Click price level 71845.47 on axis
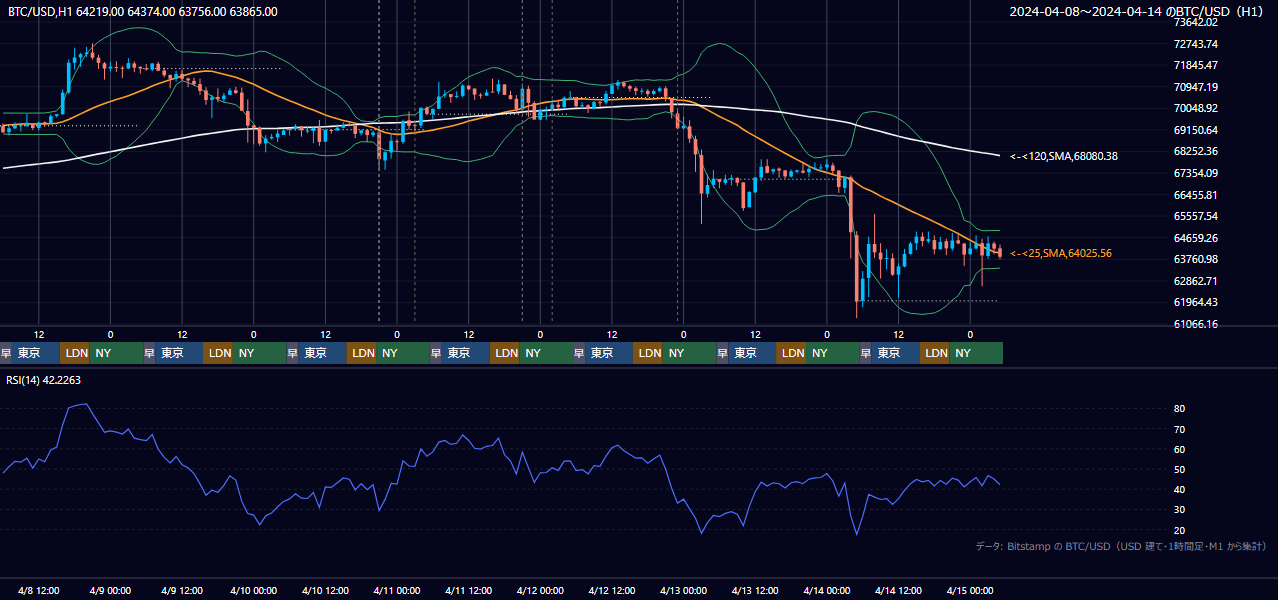 tap(1195, 65)
